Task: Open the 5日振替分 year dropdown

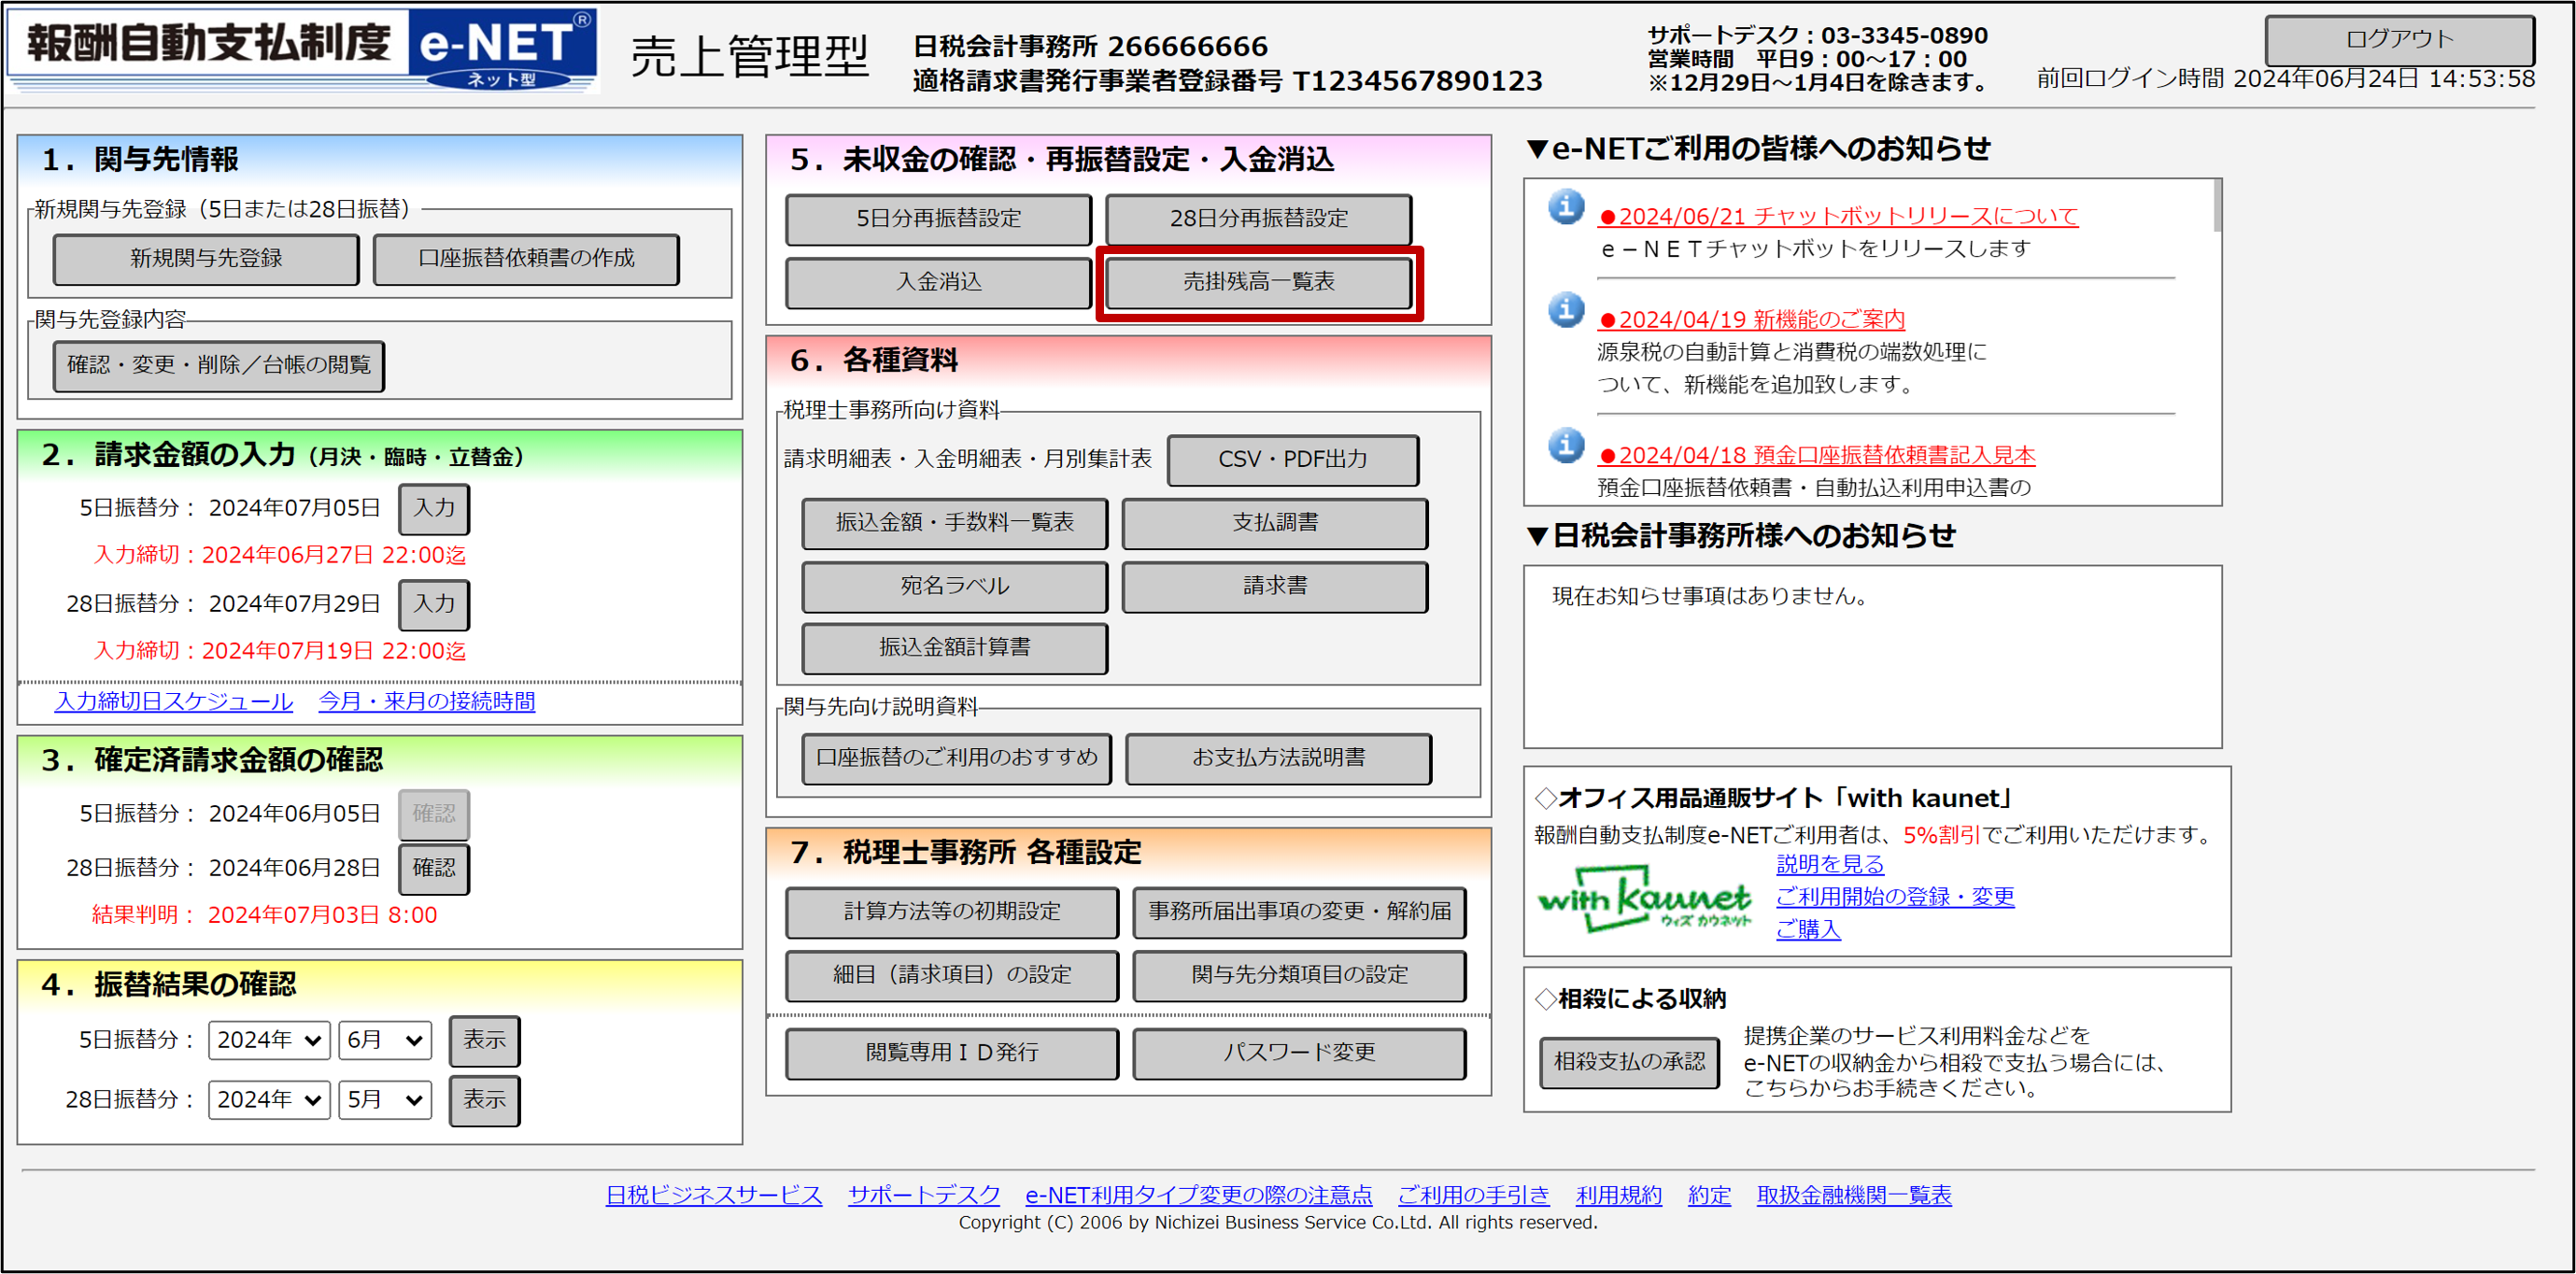Action: click(x=269, y=1040)
